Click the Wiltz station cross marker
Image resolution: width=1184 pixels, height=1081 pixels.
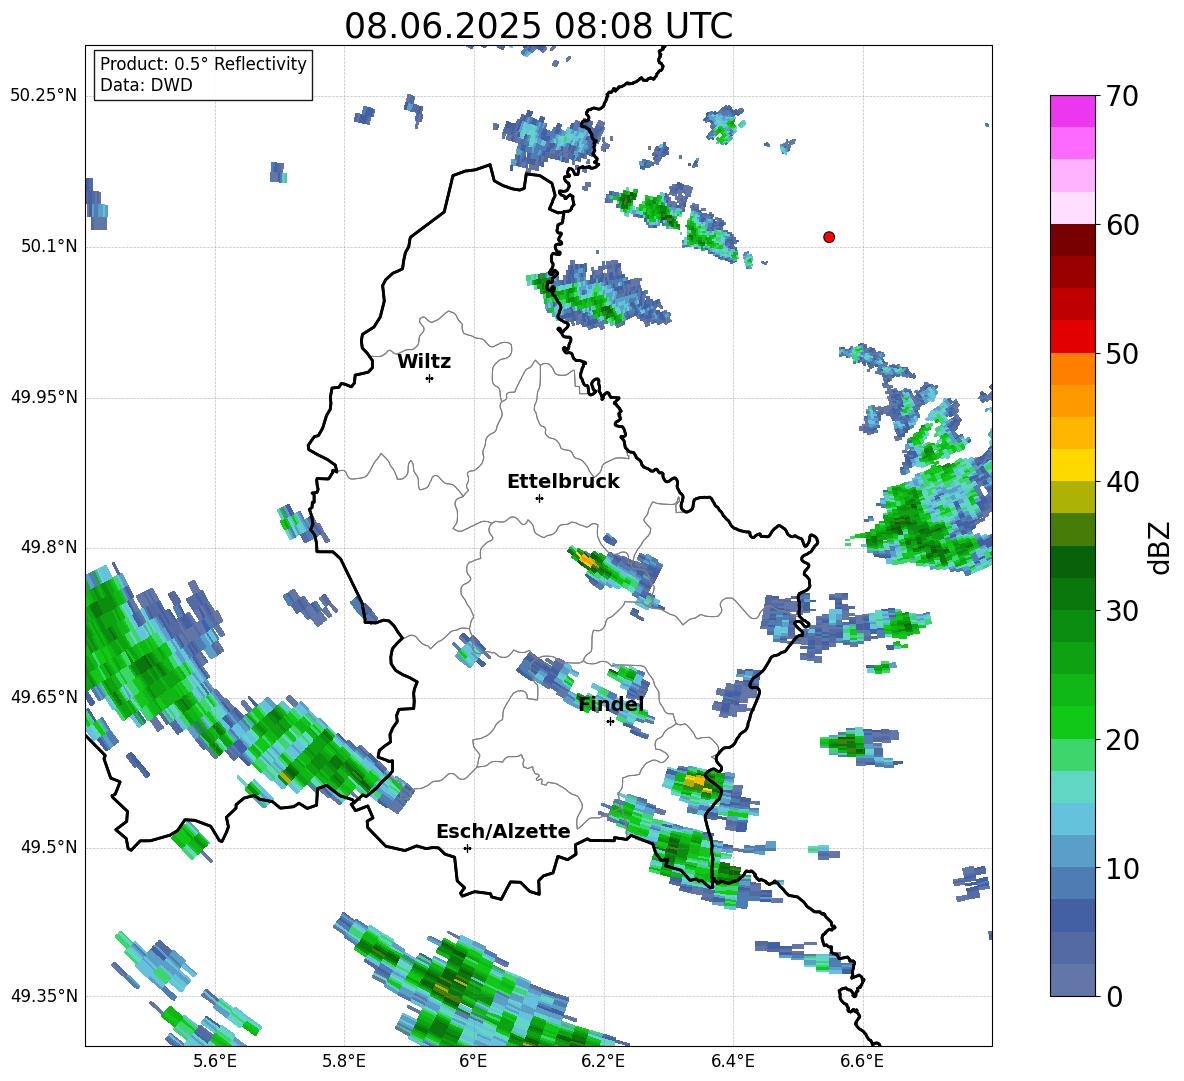[430, 378]
